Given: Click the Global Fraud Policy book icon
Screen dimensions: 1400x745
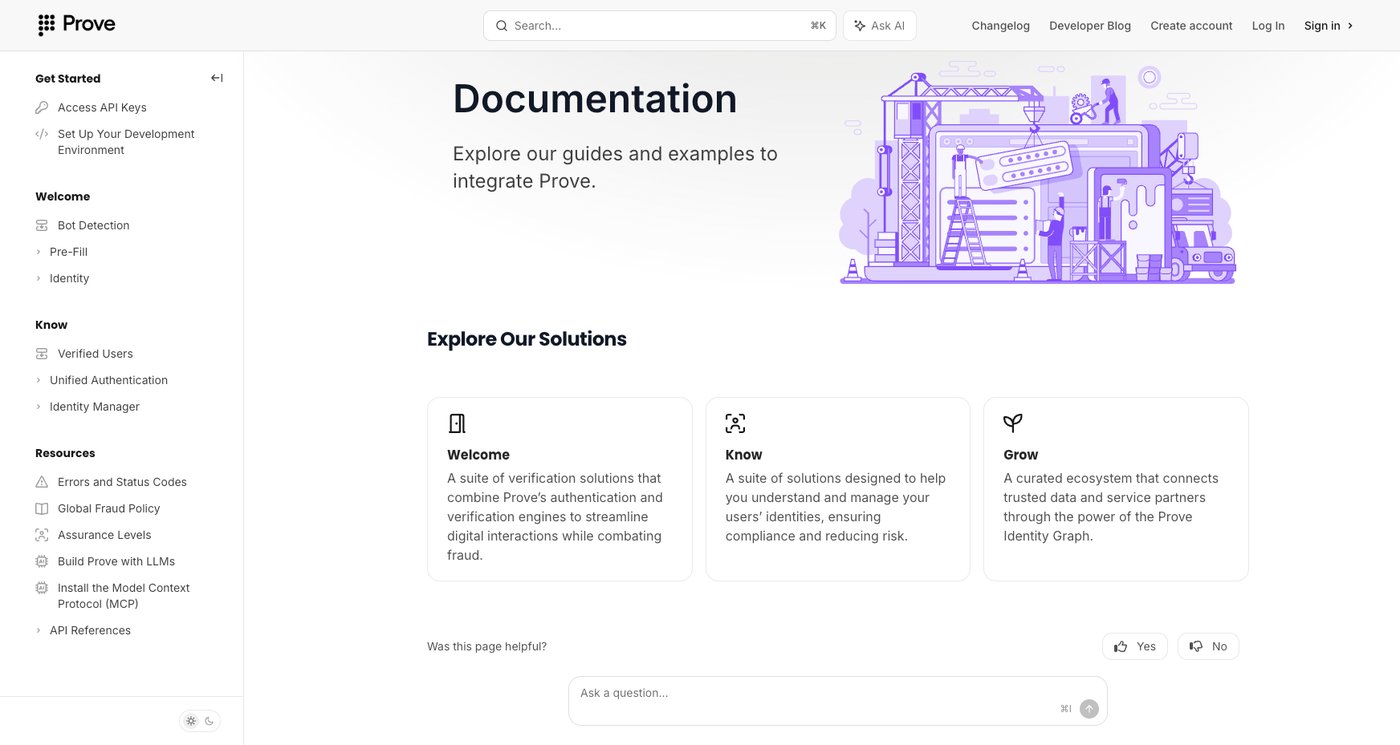Looking at the screenshot, I should [x=41, y=509].
